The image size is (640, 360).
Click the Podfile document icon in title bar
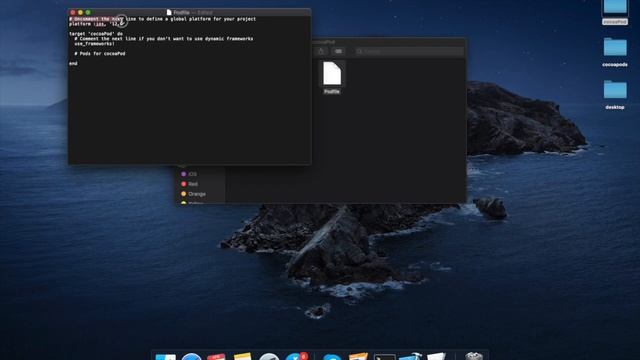[169, 13]
